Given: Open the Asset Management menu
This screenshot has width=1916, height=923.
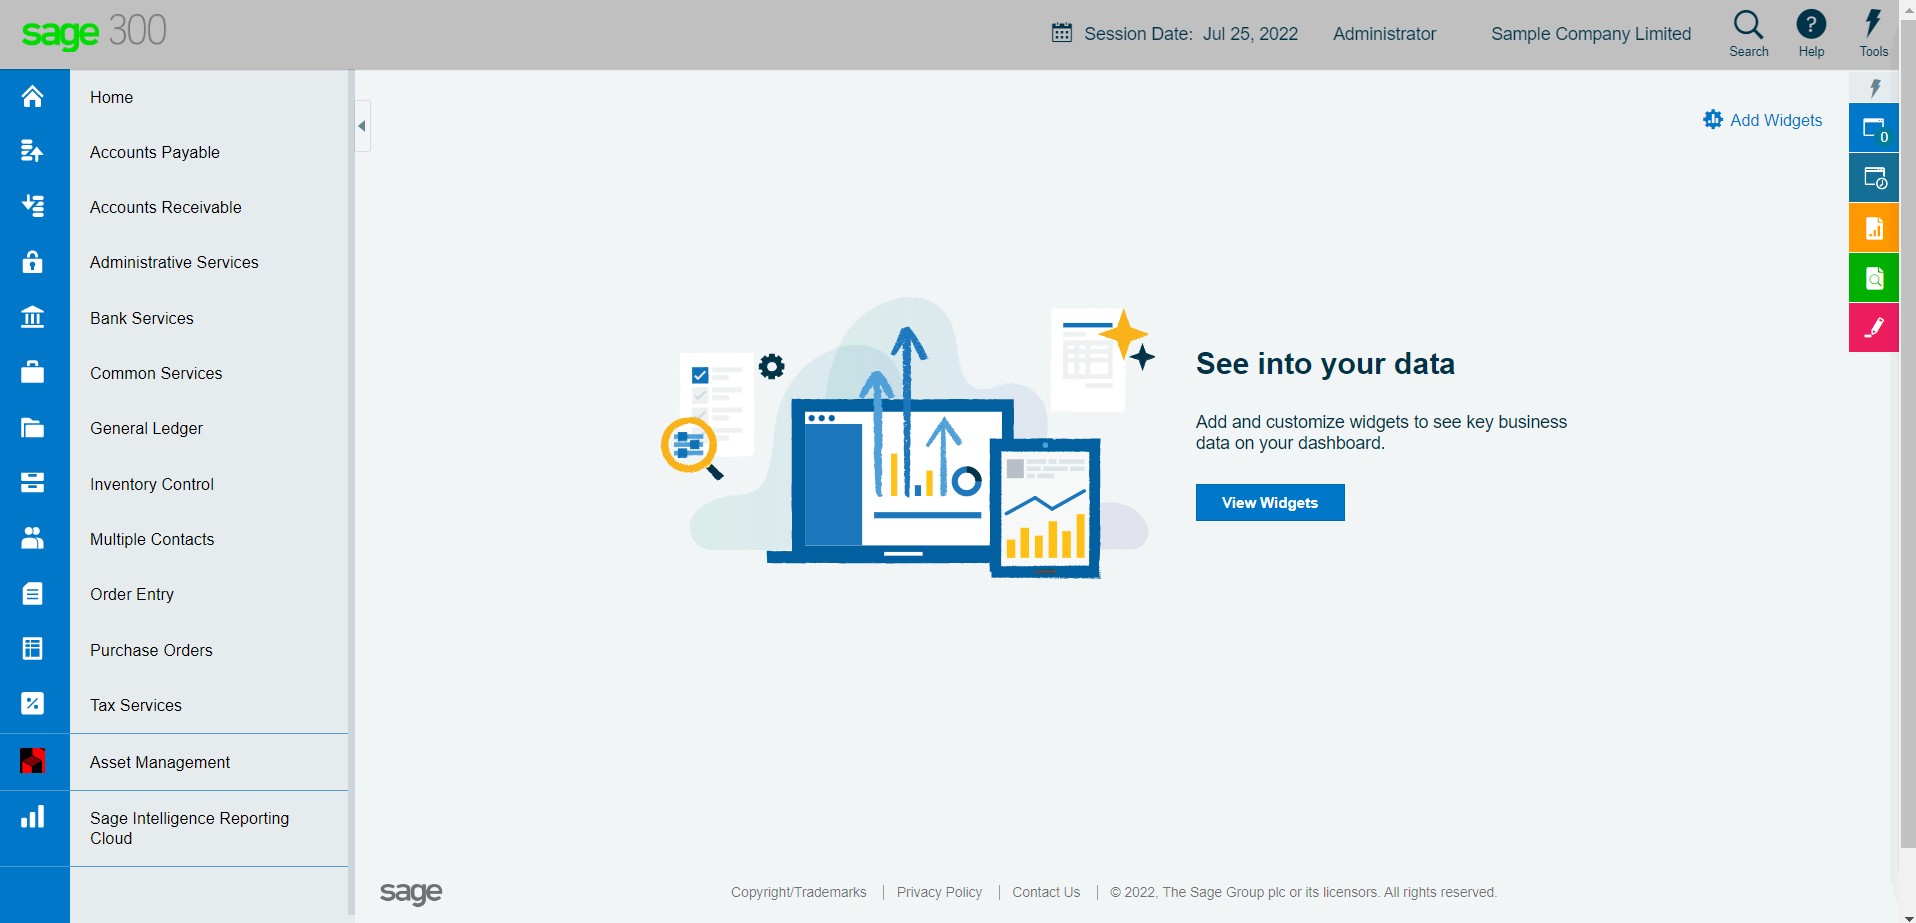Looking at the screenshot, I should (160, 762).
